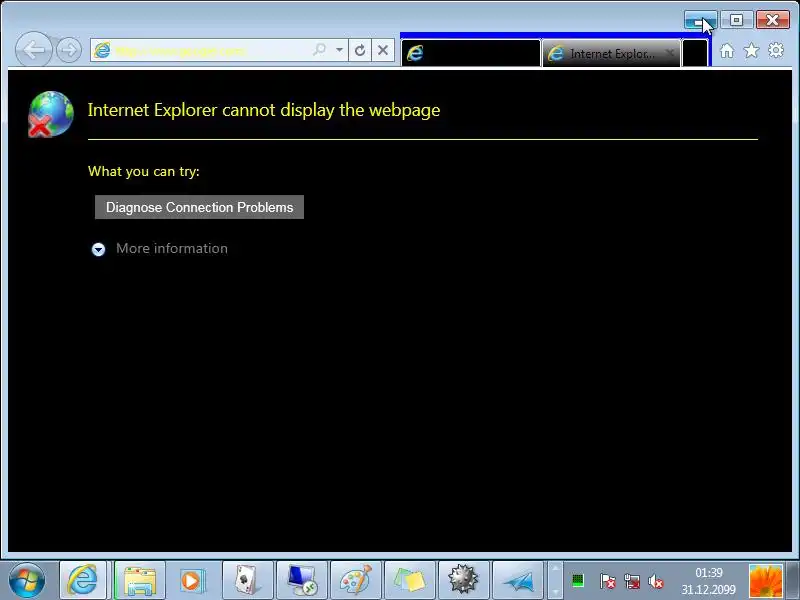Switch to the first blank-titled tab
This screenshot has height=600, width=800.
point(470,53)
